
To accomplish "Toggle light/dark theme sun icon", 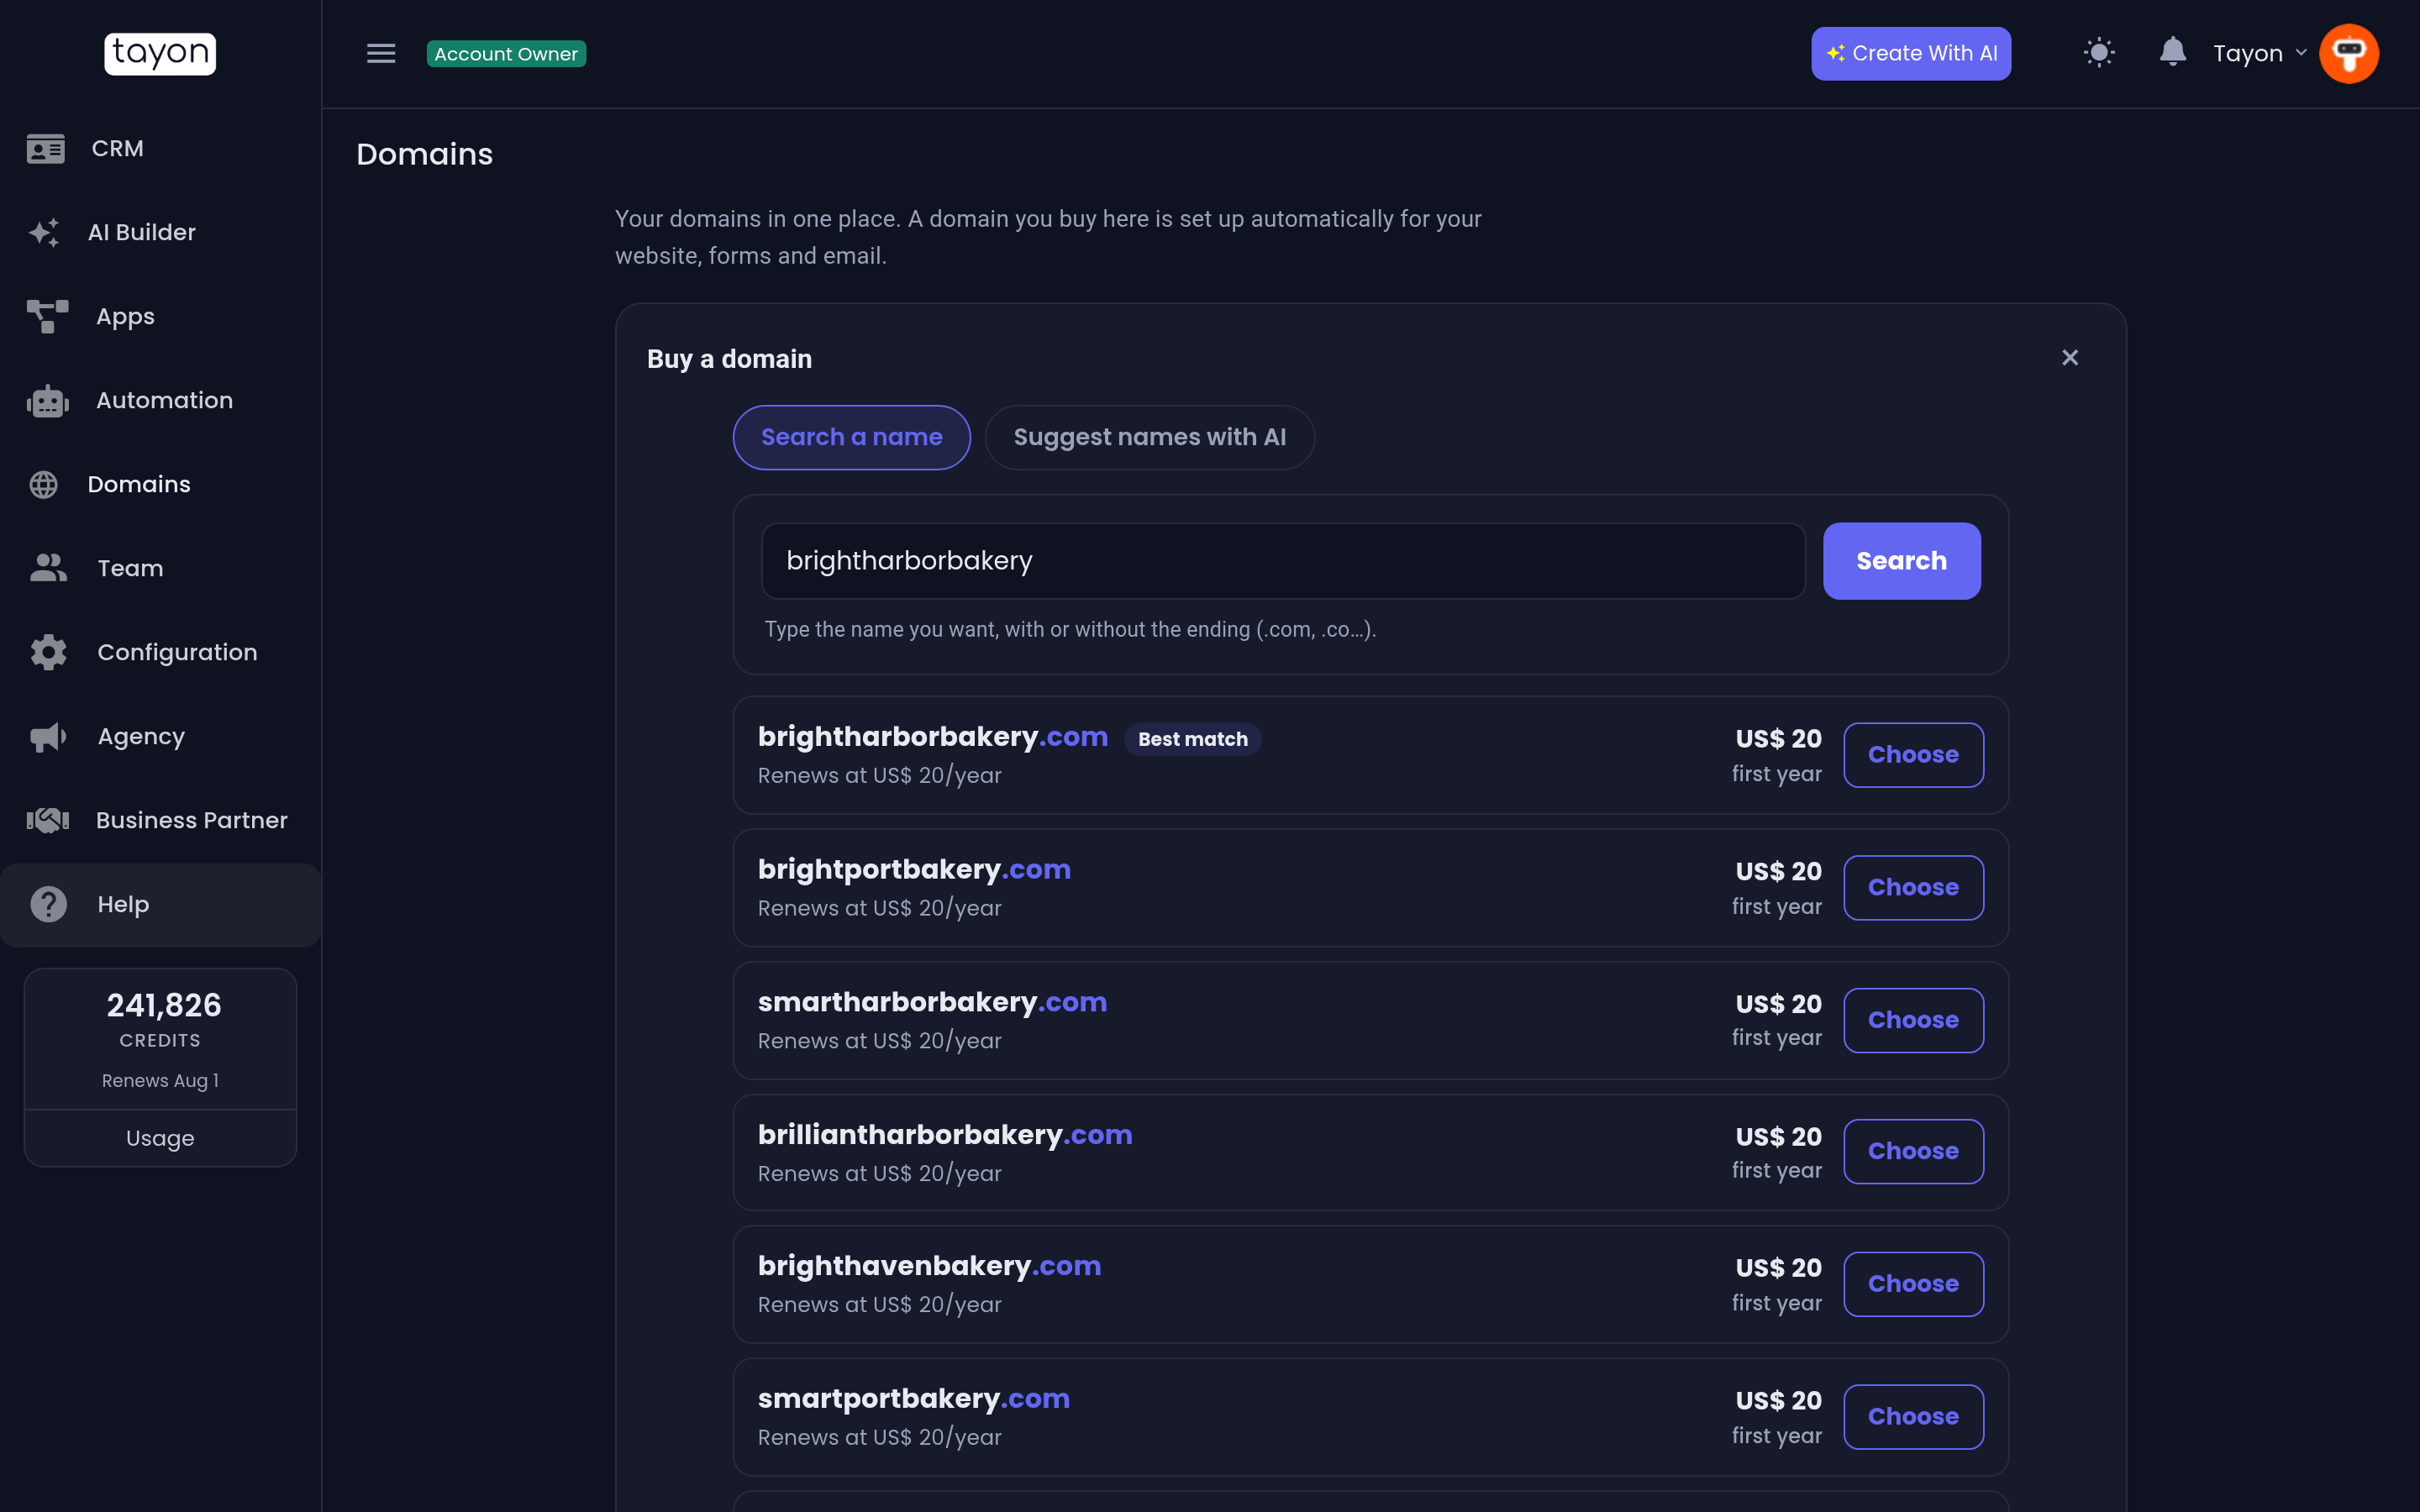I will [x=2099, y=53].
